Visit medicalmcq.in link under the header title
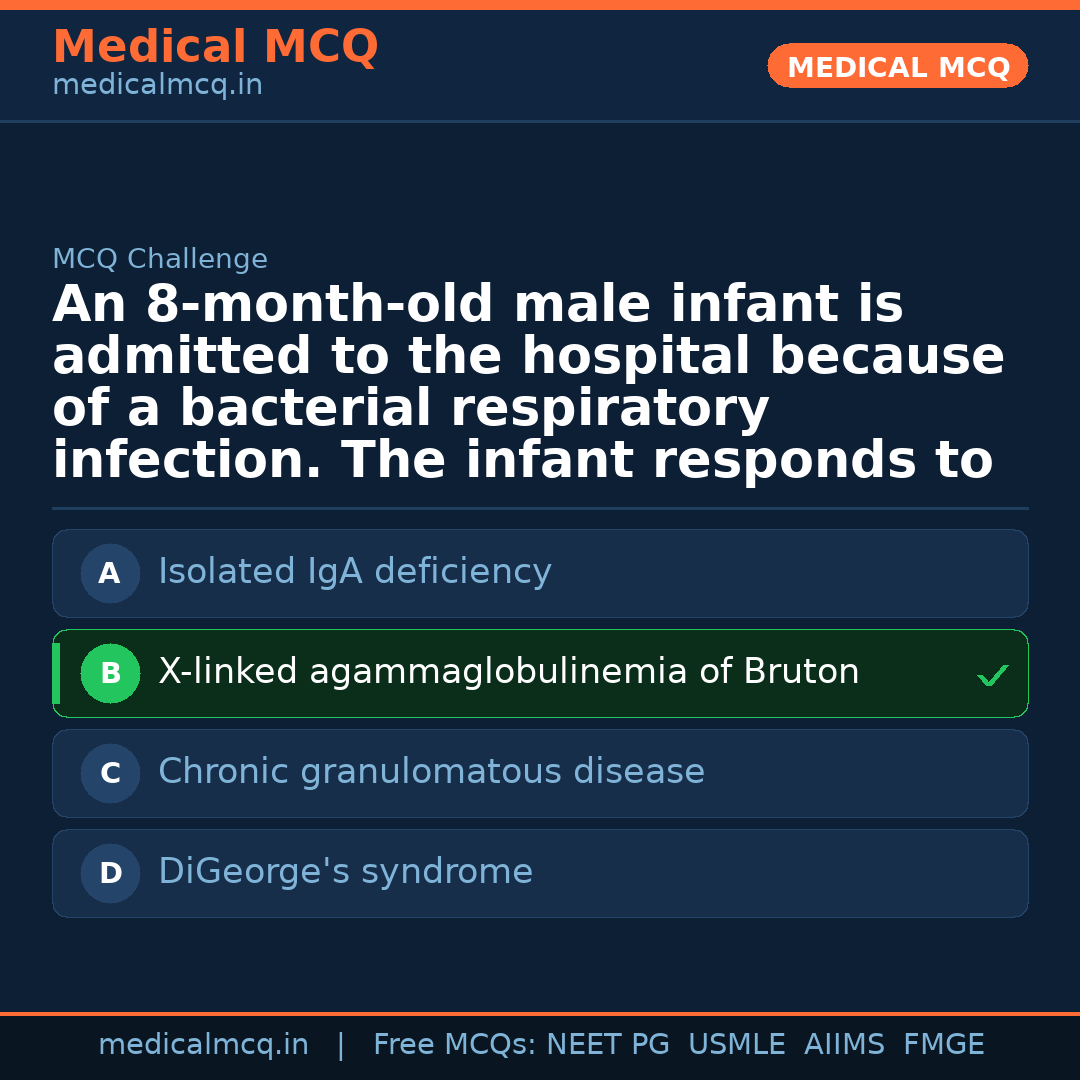 click(157, 86)
